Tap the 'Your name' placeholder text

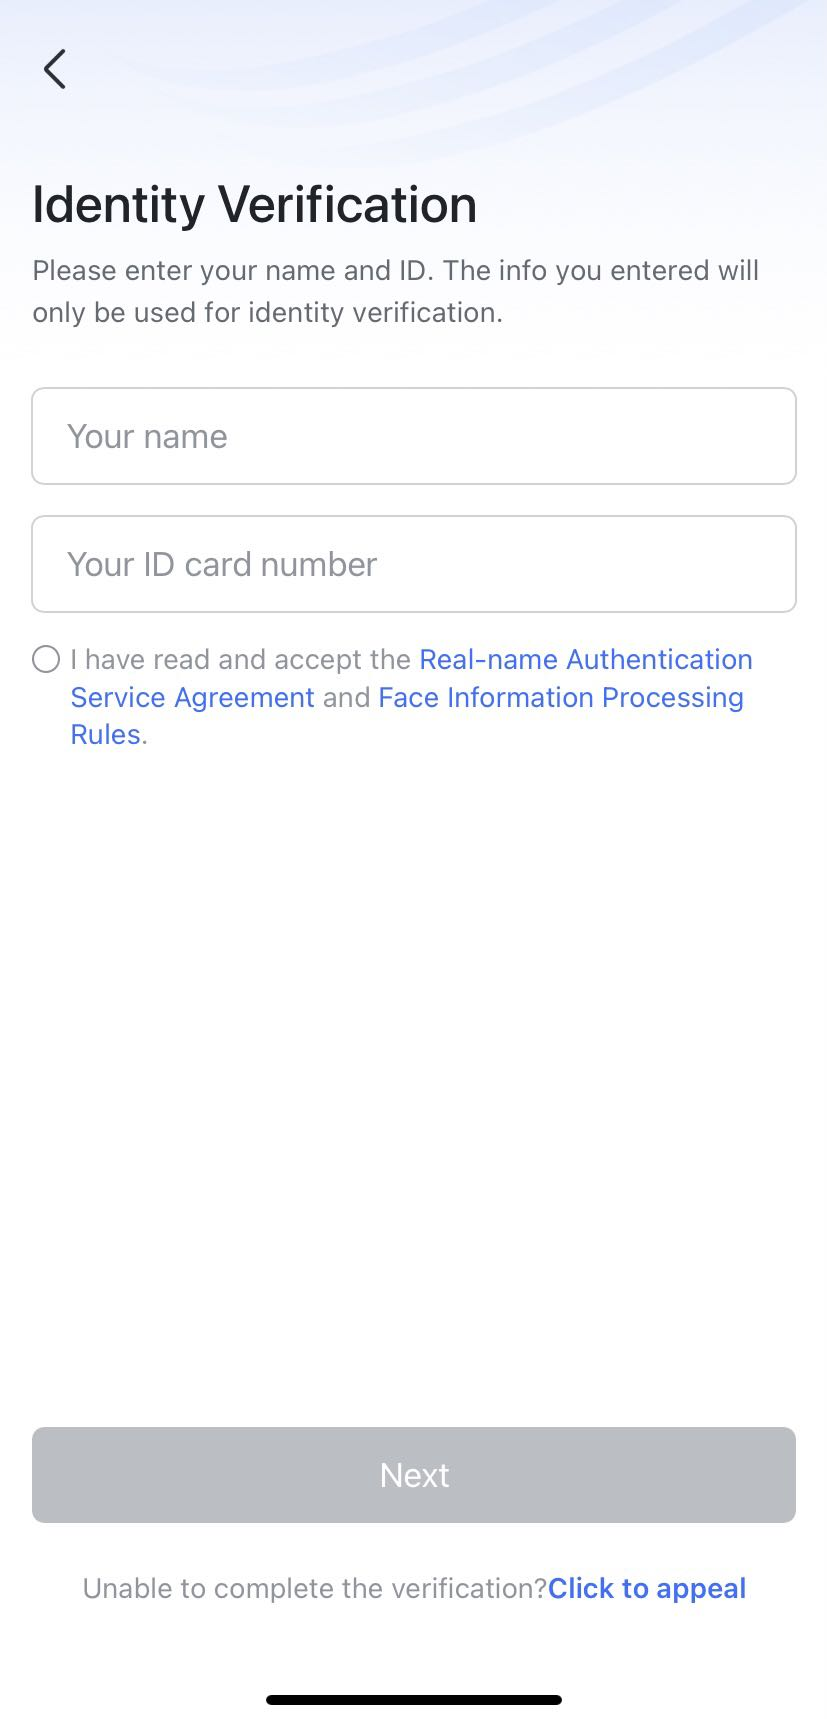pos(147,436)
